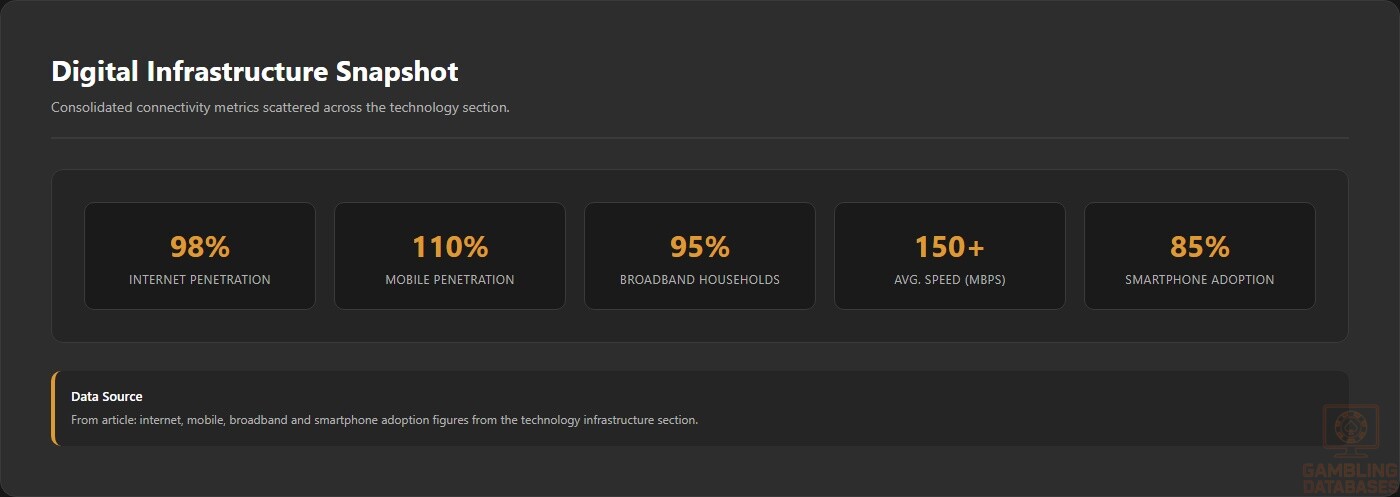Screen dimensions: 1400x497
Task: Click the Avg. Speed (Mbps) label
Action: coord(950,280)
